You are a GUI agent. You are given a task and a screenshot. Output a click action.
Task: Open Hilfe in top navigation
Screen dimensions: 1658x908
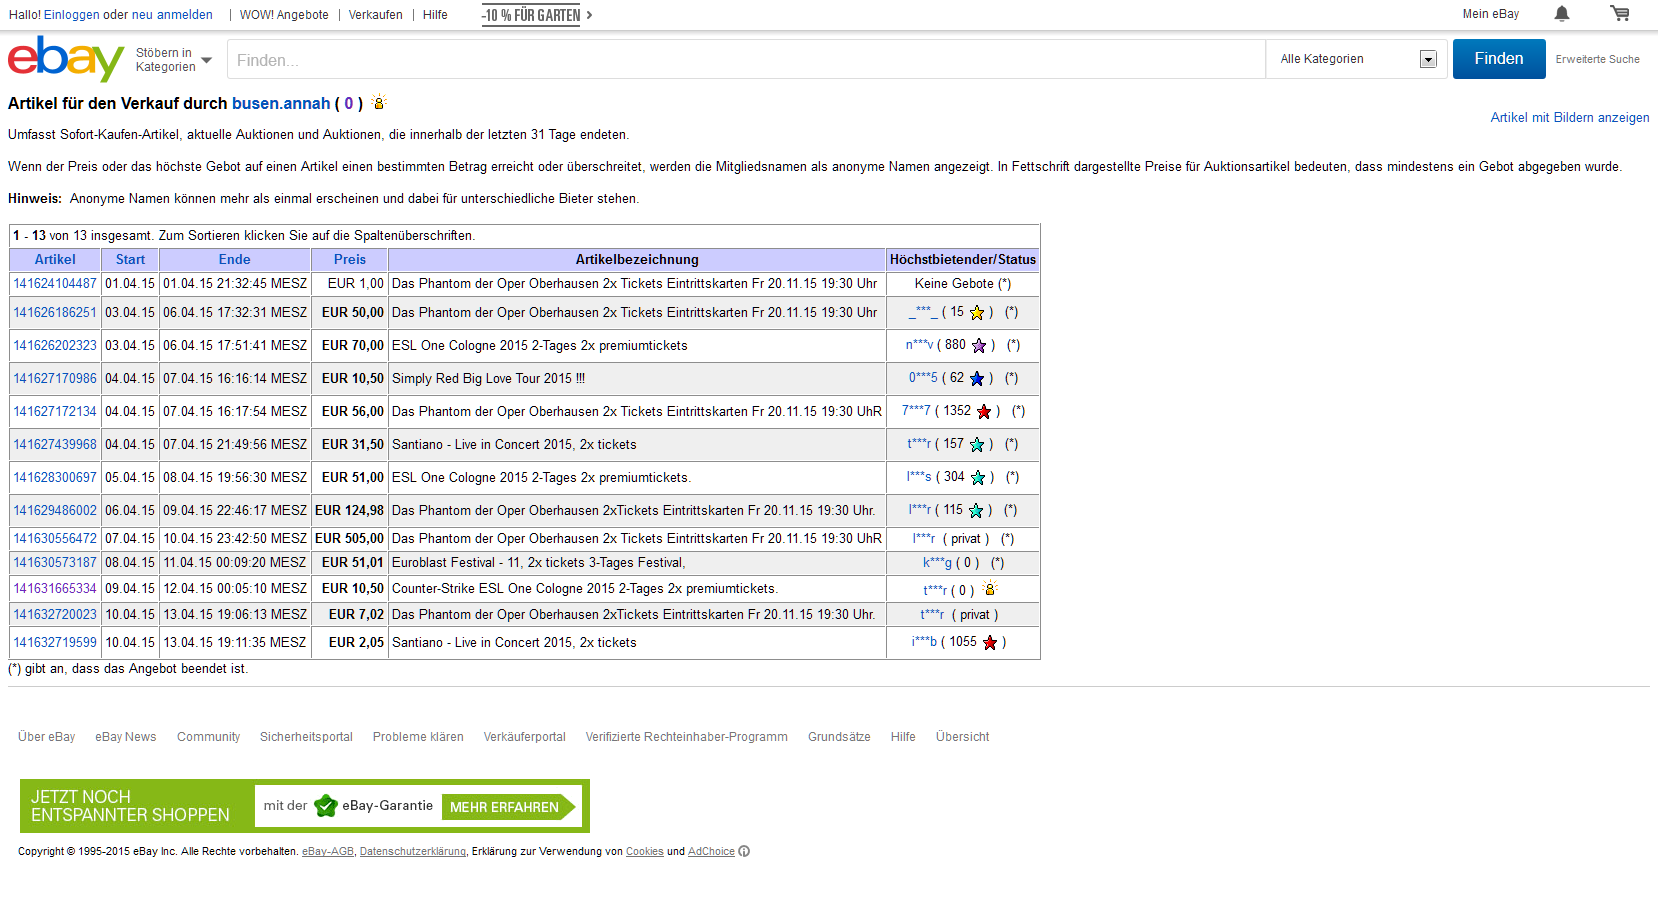point(435,15)
